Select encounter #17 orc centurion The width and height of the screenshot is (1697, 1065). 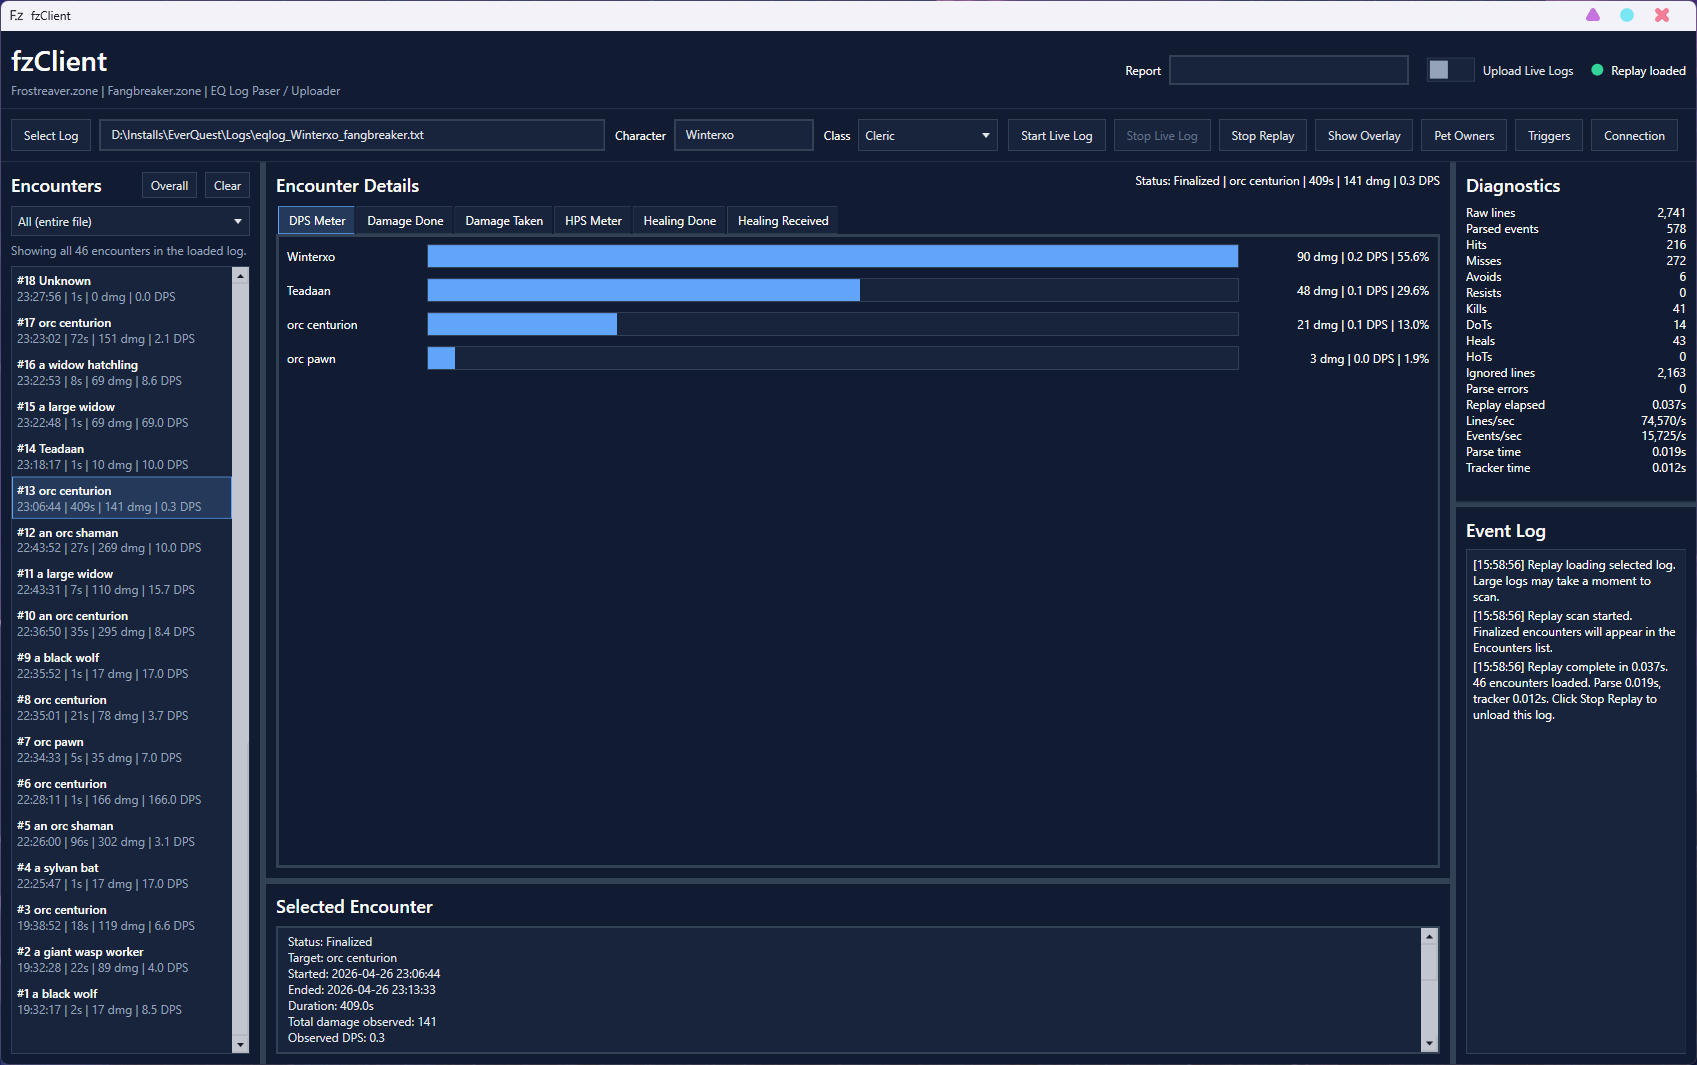pos(122,331)
